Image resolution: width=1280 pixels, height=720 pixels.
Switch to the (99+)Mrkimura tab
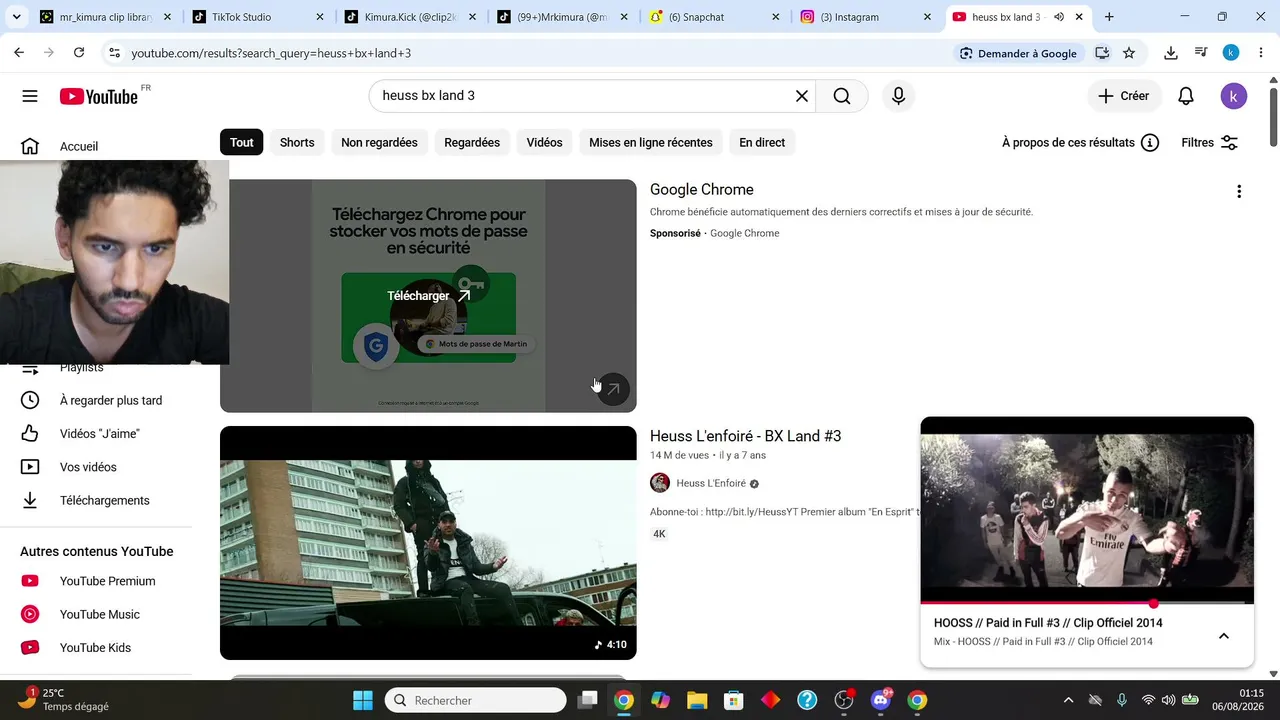(x=564, y=17)
